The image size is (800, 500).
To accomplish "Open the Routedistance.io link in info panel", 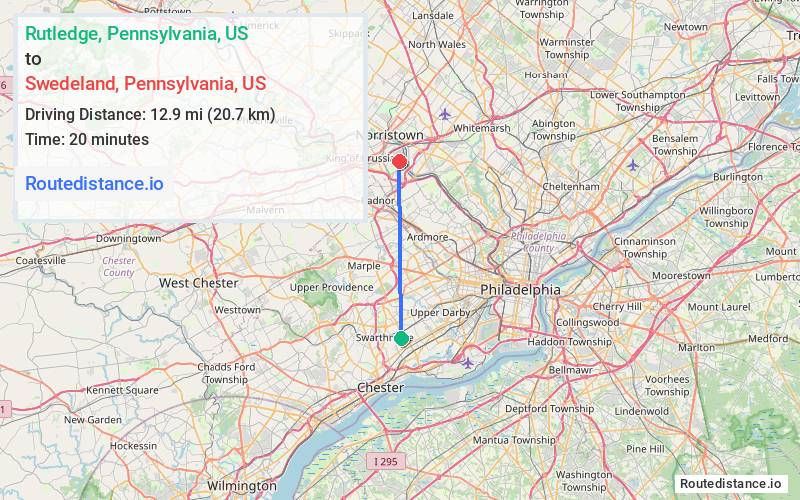I will tap(94, 183).
